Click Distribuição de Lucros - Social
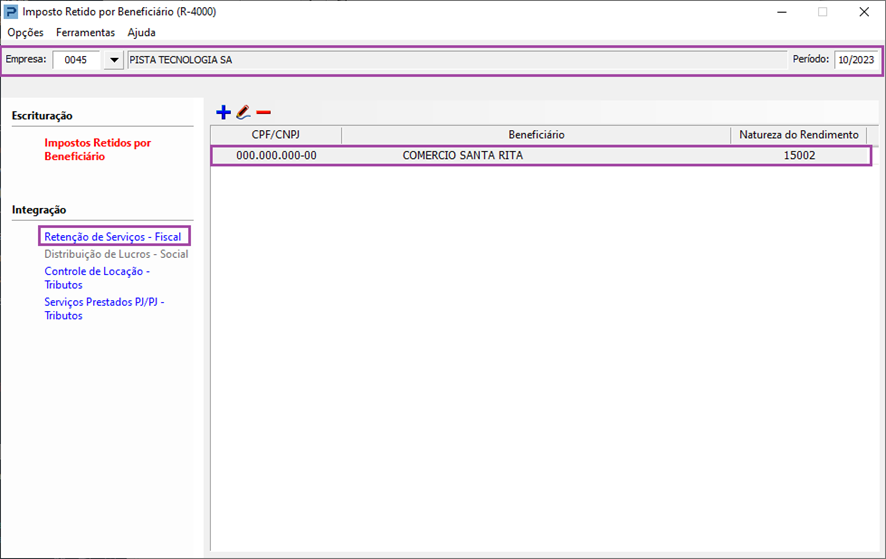 click(x=116, y=254)
